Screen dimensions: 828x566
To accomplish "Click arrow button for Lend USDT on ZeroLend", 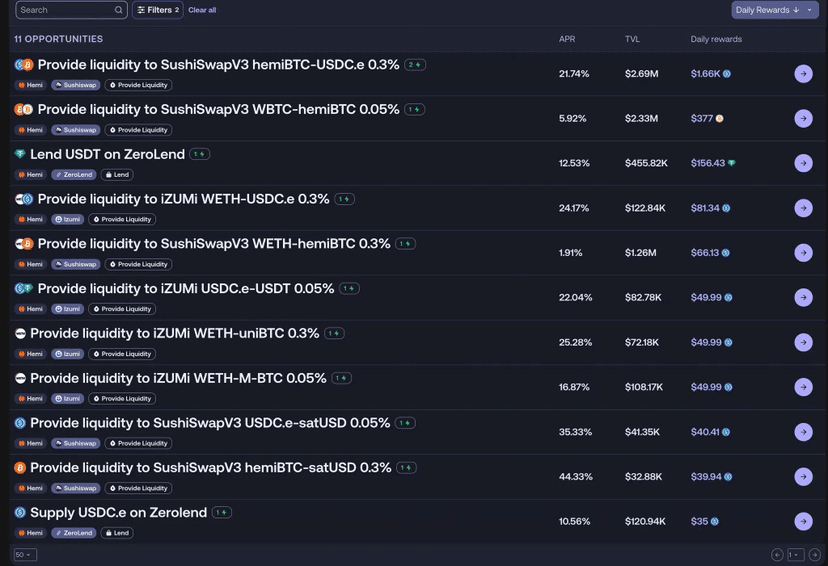I will point(803,163).
